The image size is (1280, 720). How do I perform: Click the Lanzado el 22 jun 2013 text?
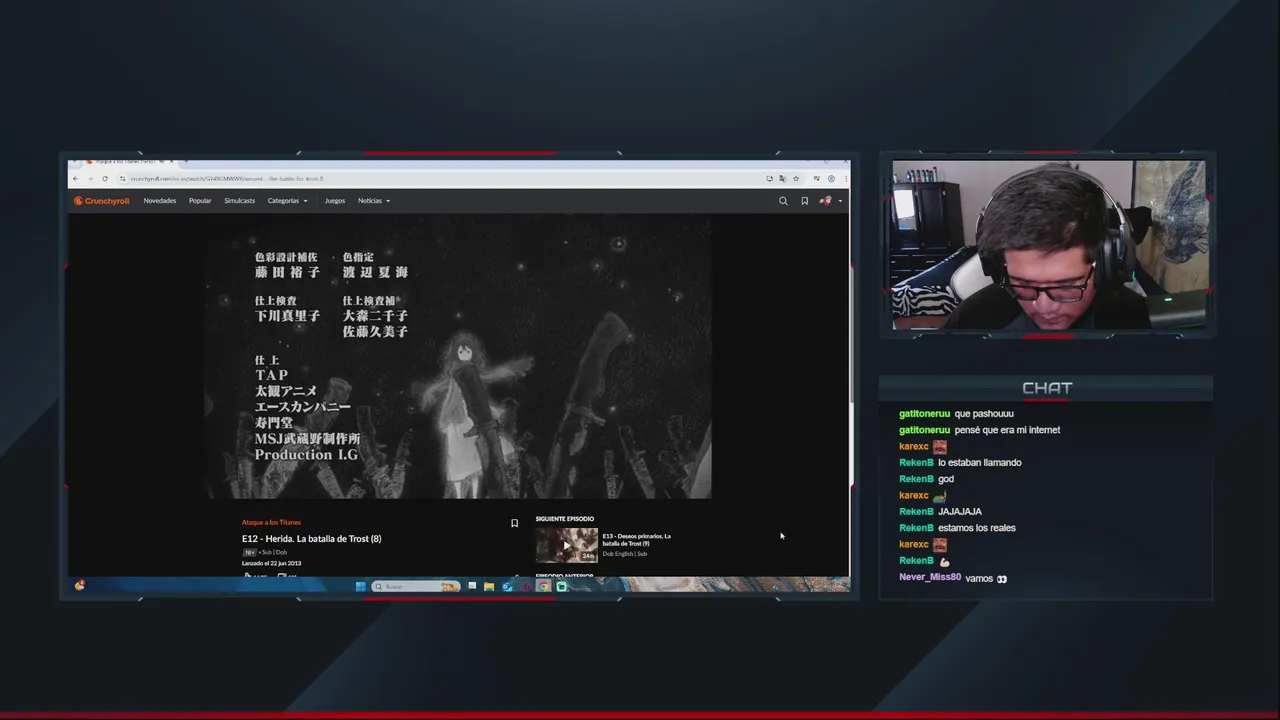pos(271,563)
